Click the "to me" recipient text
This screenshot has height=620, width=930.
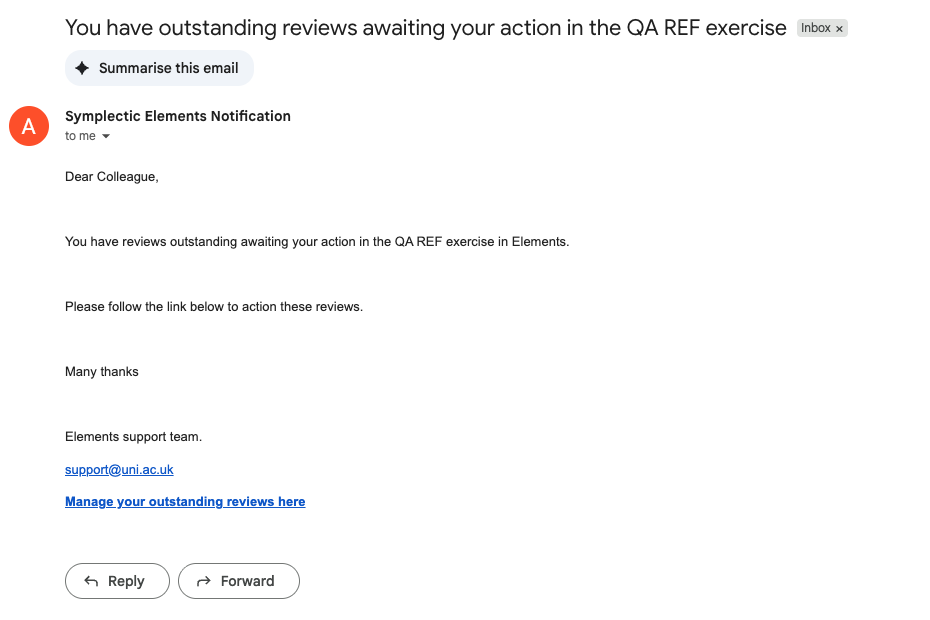pyautogui.click(x=80, y=136)
